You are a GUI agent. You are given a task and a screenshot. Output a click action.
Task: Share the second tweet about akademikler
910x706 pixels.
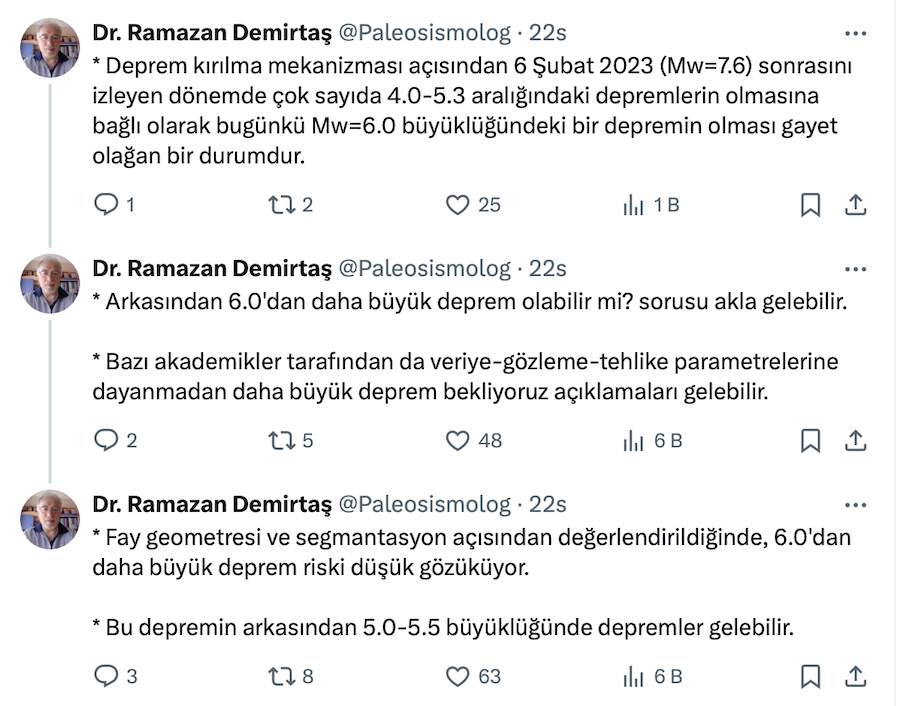[855, 441]
